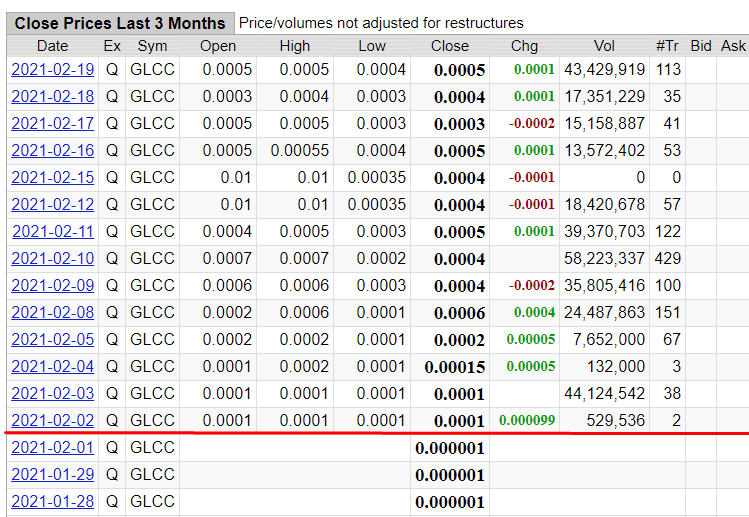
Task: Open the 2021-02-09 date link
Action: [x=52, y=286]
